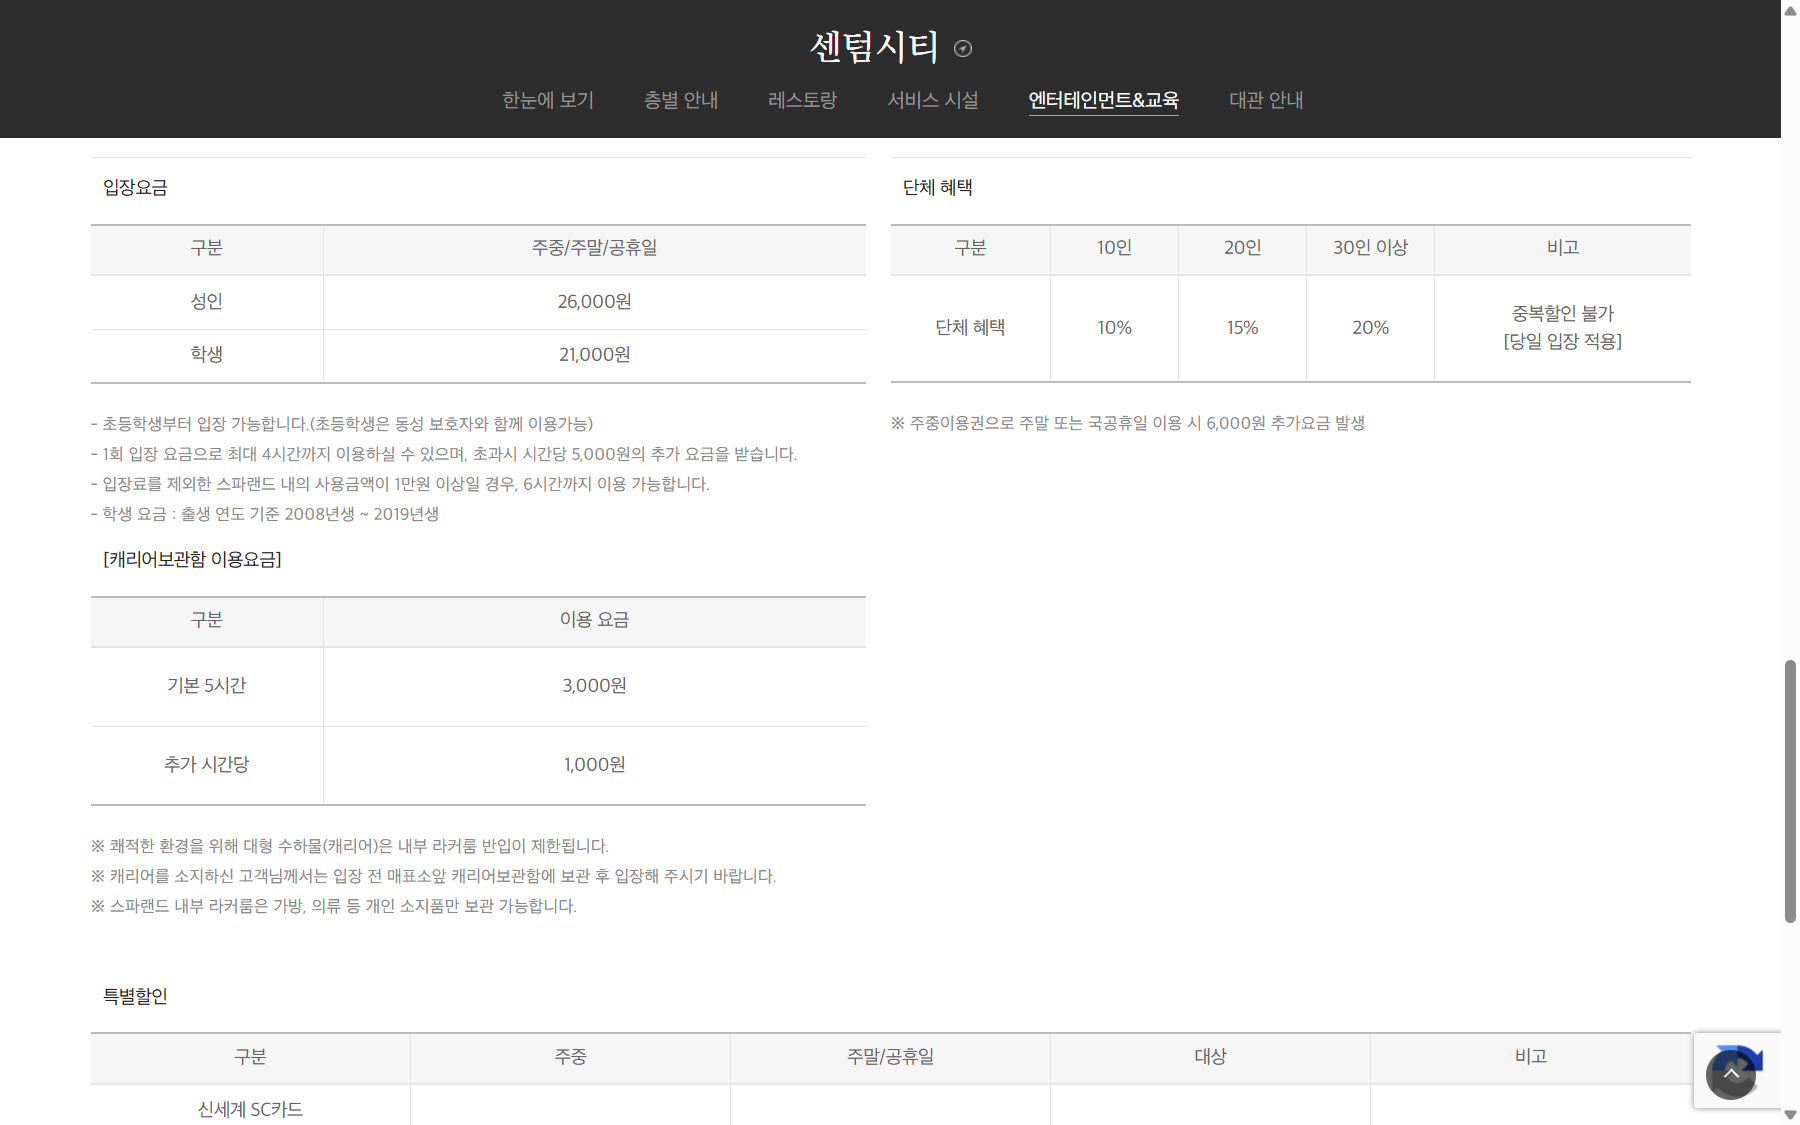Select the 10% group discount cell

coord(1114,328)
